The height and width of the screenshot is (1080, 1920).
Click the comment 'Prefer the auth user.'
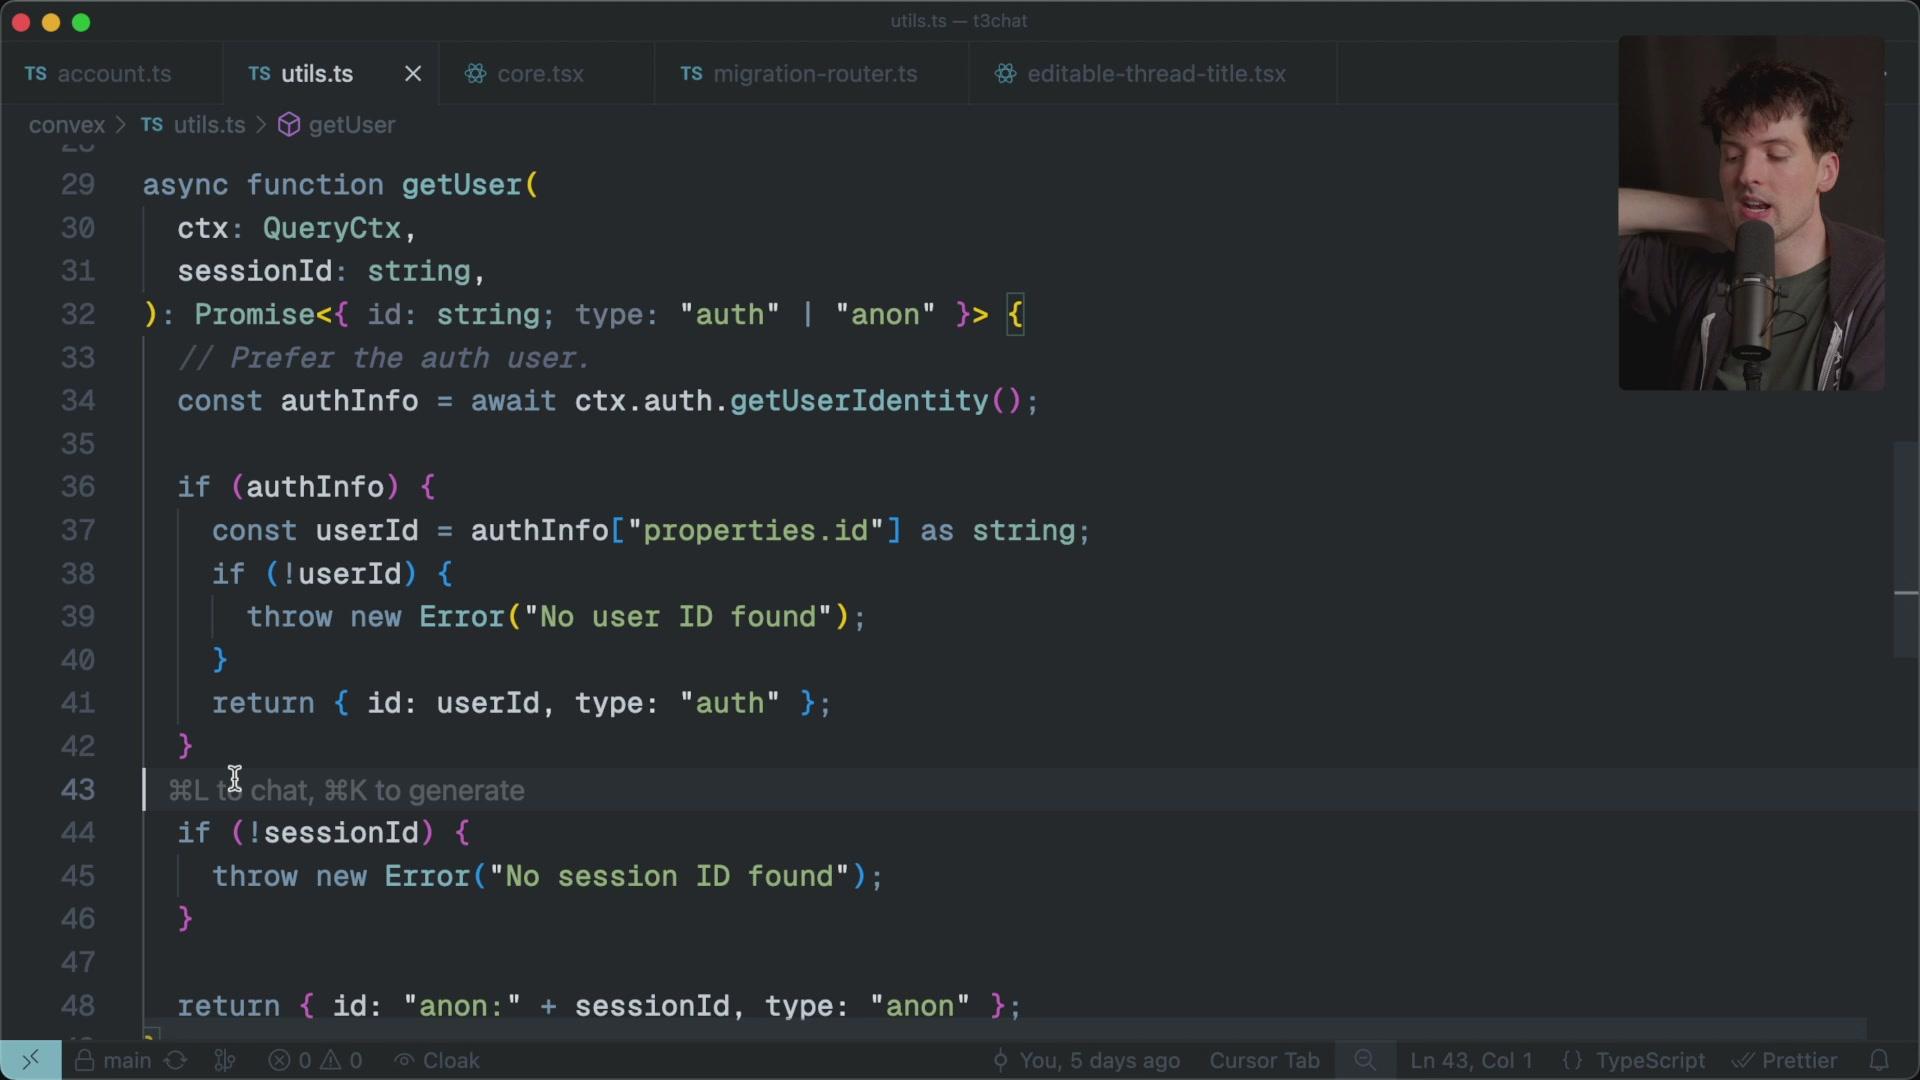[385, 358]
